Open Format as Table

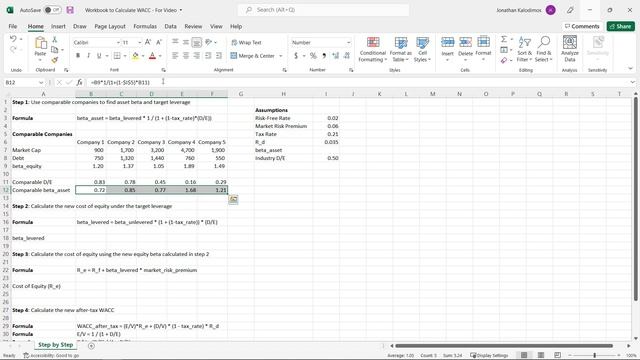coord(400,49)
